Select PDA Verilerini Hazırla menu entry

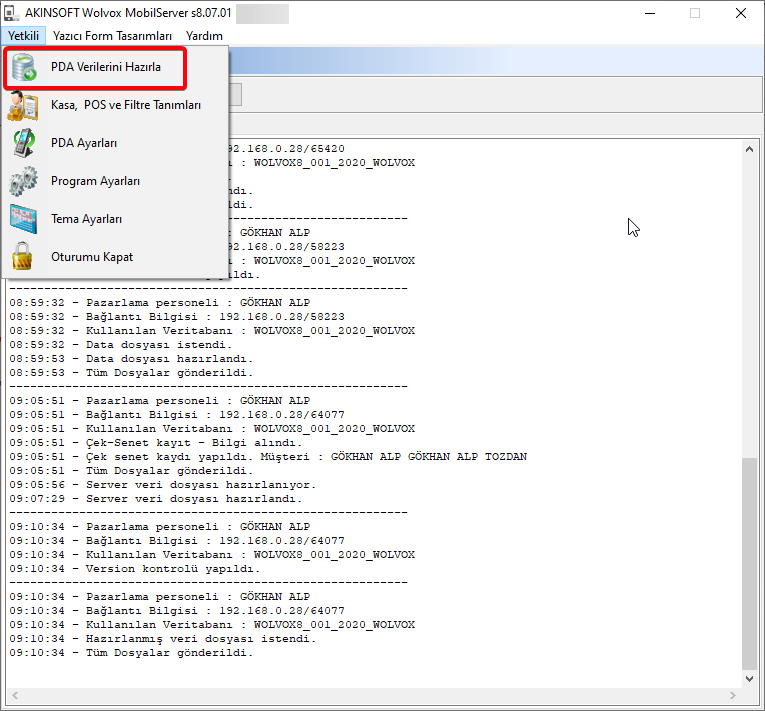click(x=115, y=67)
